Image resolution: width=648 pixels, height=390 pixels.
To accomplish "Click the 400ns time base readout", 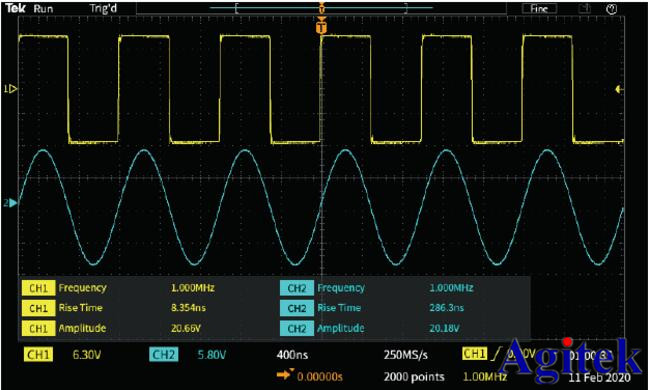I will coord(292,354).
